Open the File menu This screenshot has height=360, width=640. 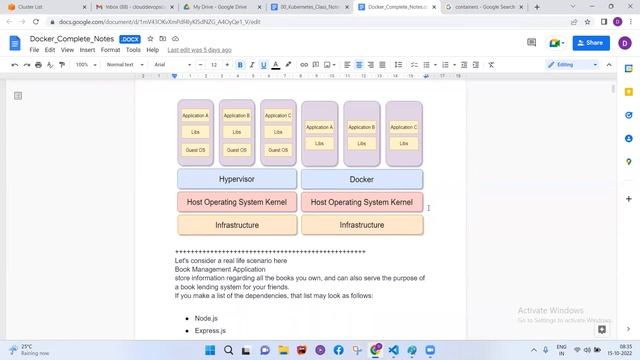point(34,50)
